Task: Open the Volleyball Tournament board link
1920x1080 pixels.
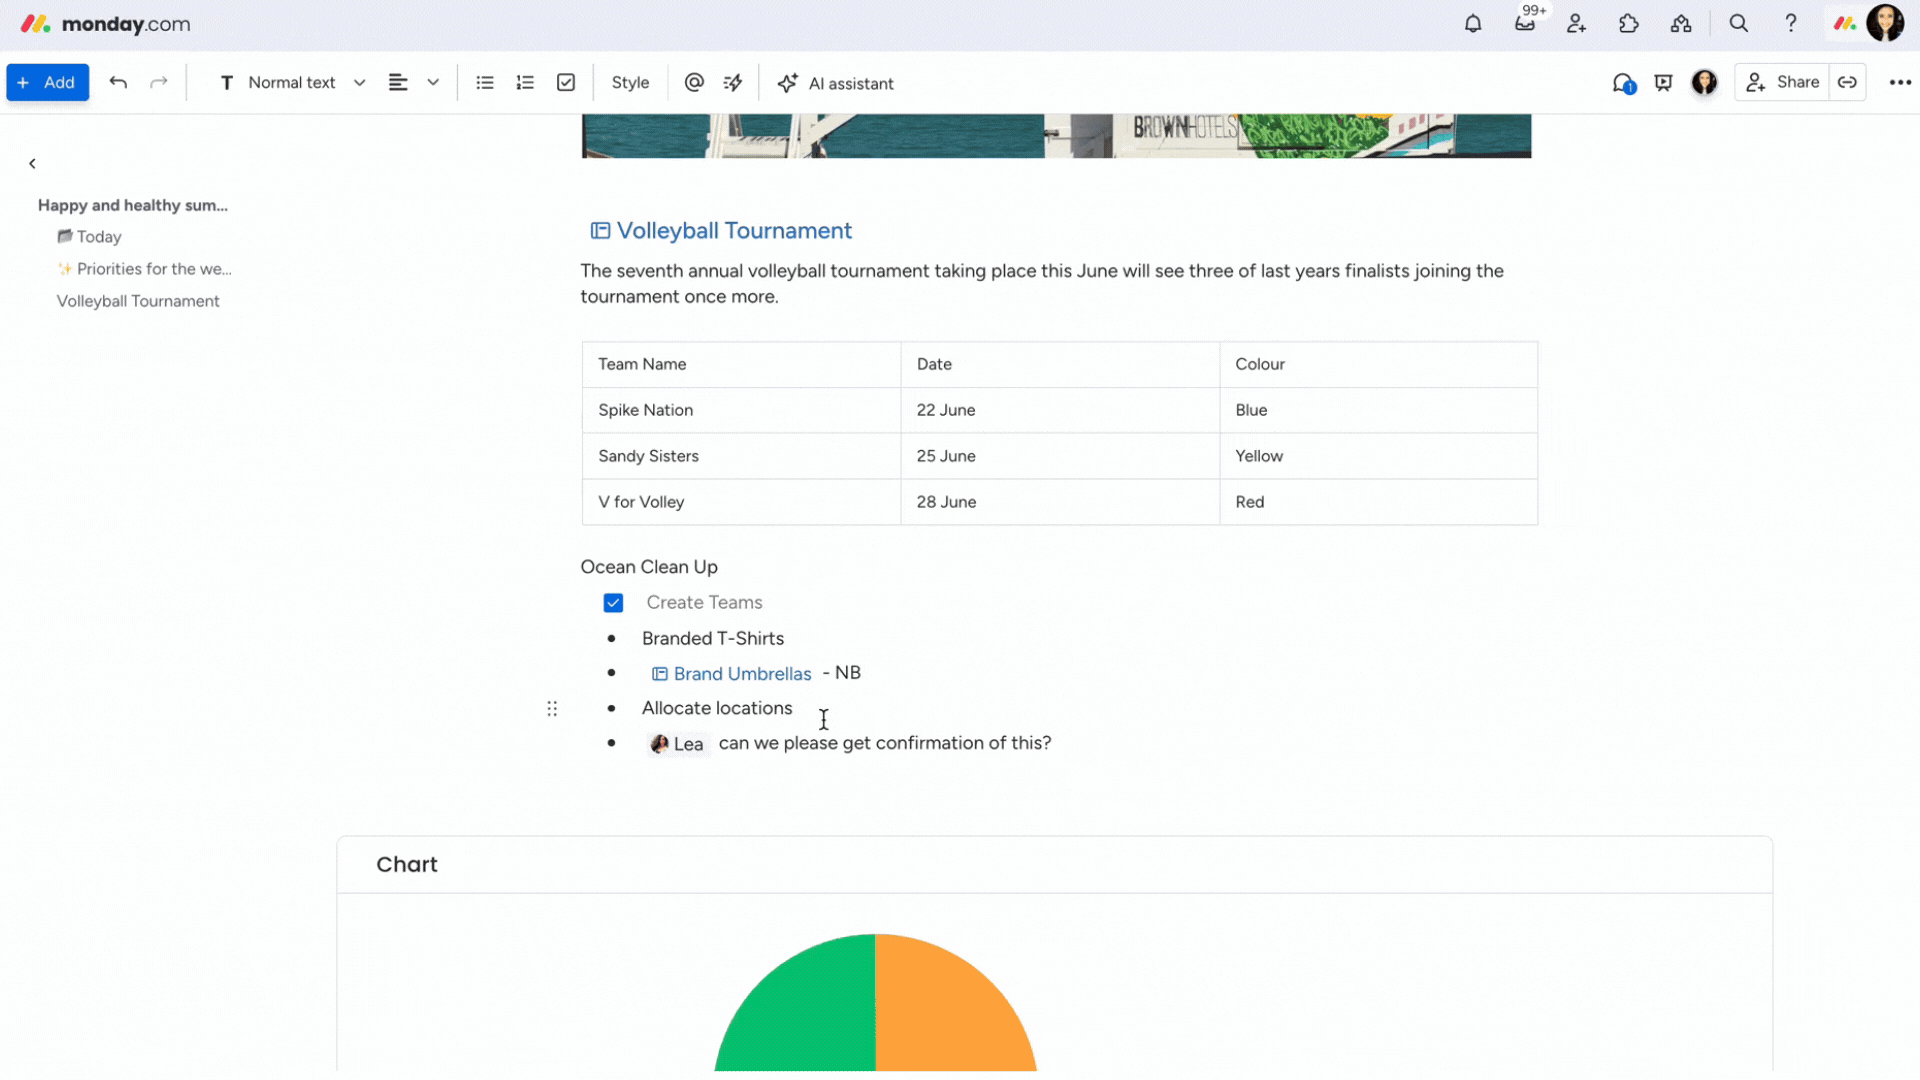Action: coord(721,231)
